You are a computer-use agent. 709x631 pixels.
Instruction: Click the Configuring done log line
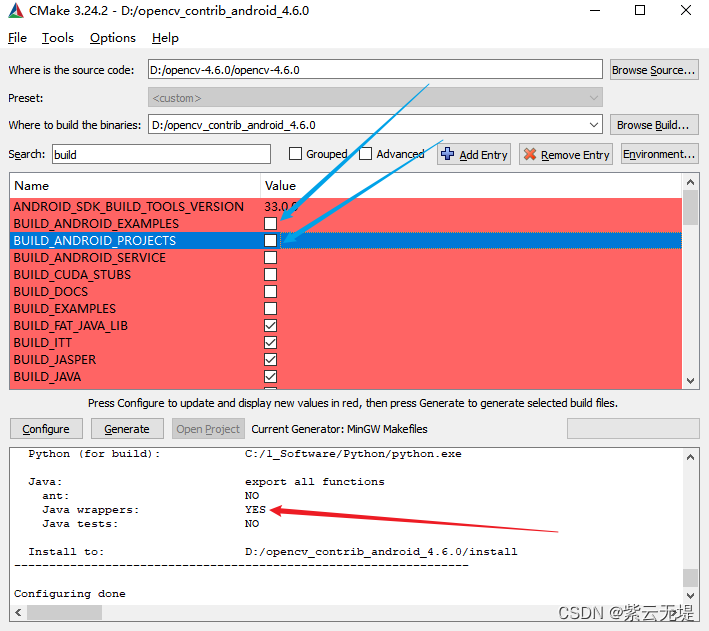click(x=70, y=593)
